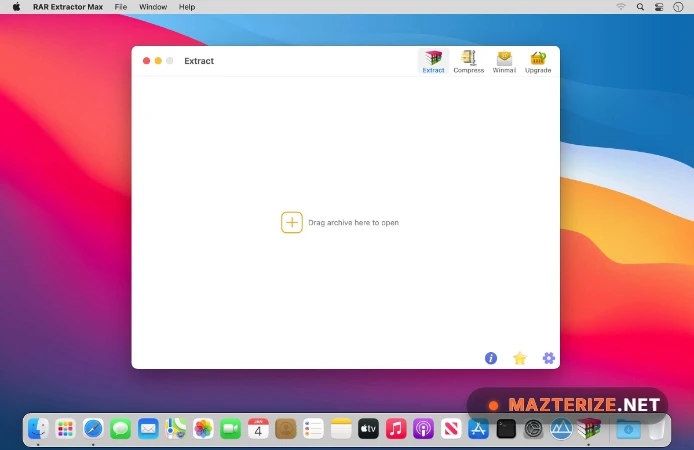The height and width of the screenshot is (450, 694).
Task: Open Mail from the Dock
Action: 148,429
